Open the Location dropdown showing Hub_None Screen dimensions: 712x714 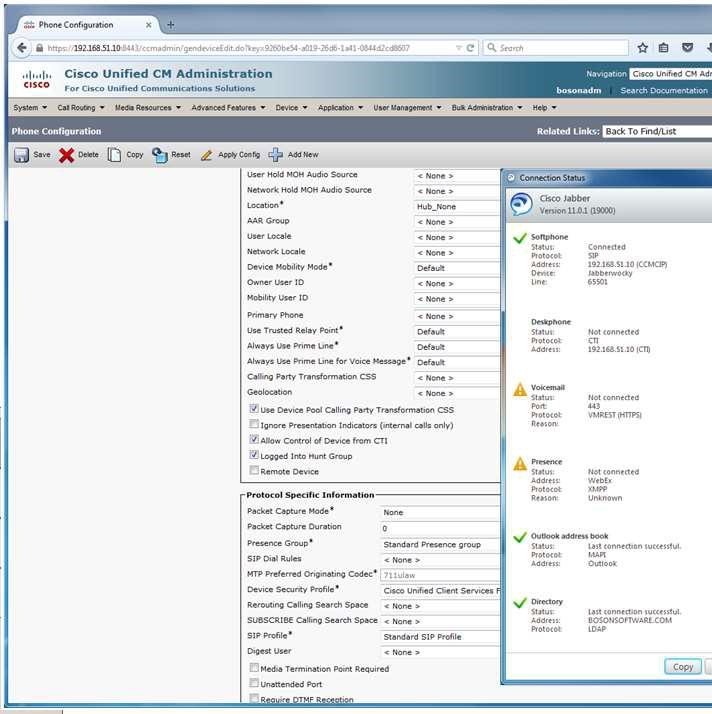457,207
